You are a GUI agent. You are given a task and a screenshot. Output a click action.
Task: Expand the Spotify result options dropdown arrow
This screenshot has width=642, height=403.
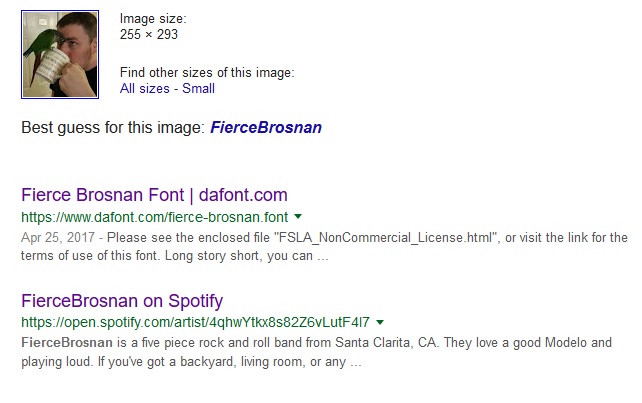click(x=380, y=322)
